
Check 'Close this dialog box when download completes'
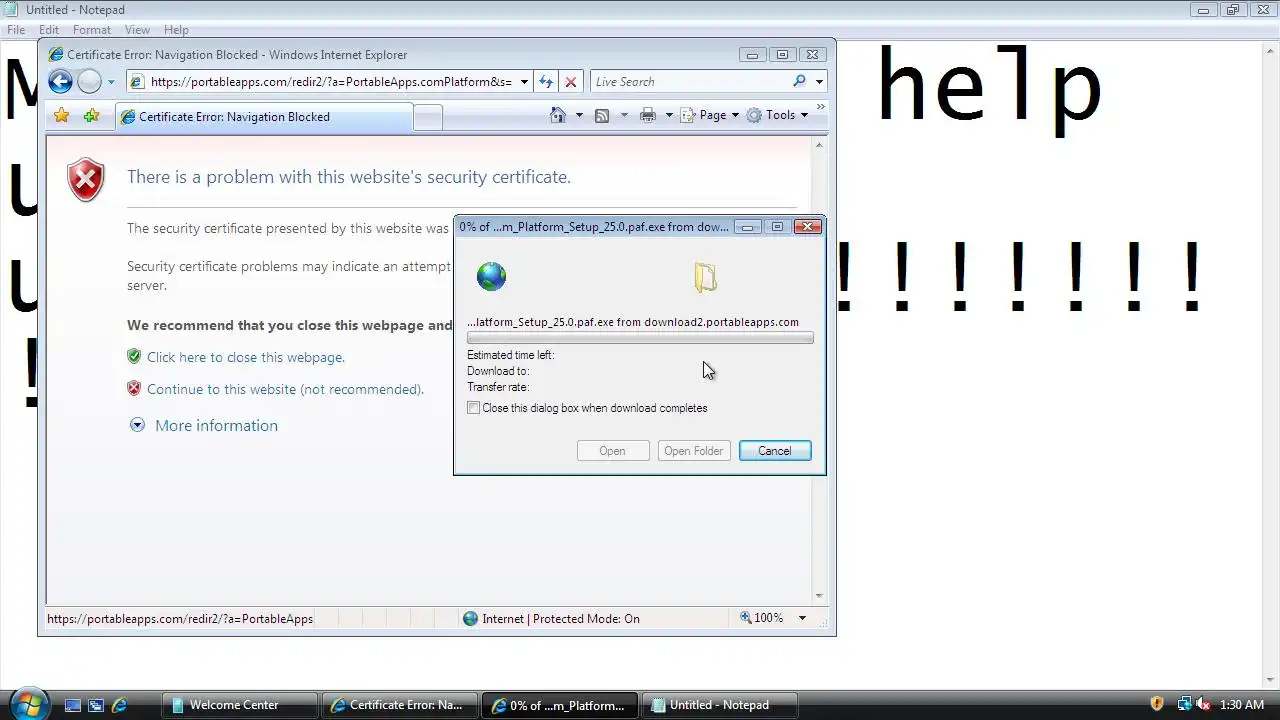coord(474,408)
